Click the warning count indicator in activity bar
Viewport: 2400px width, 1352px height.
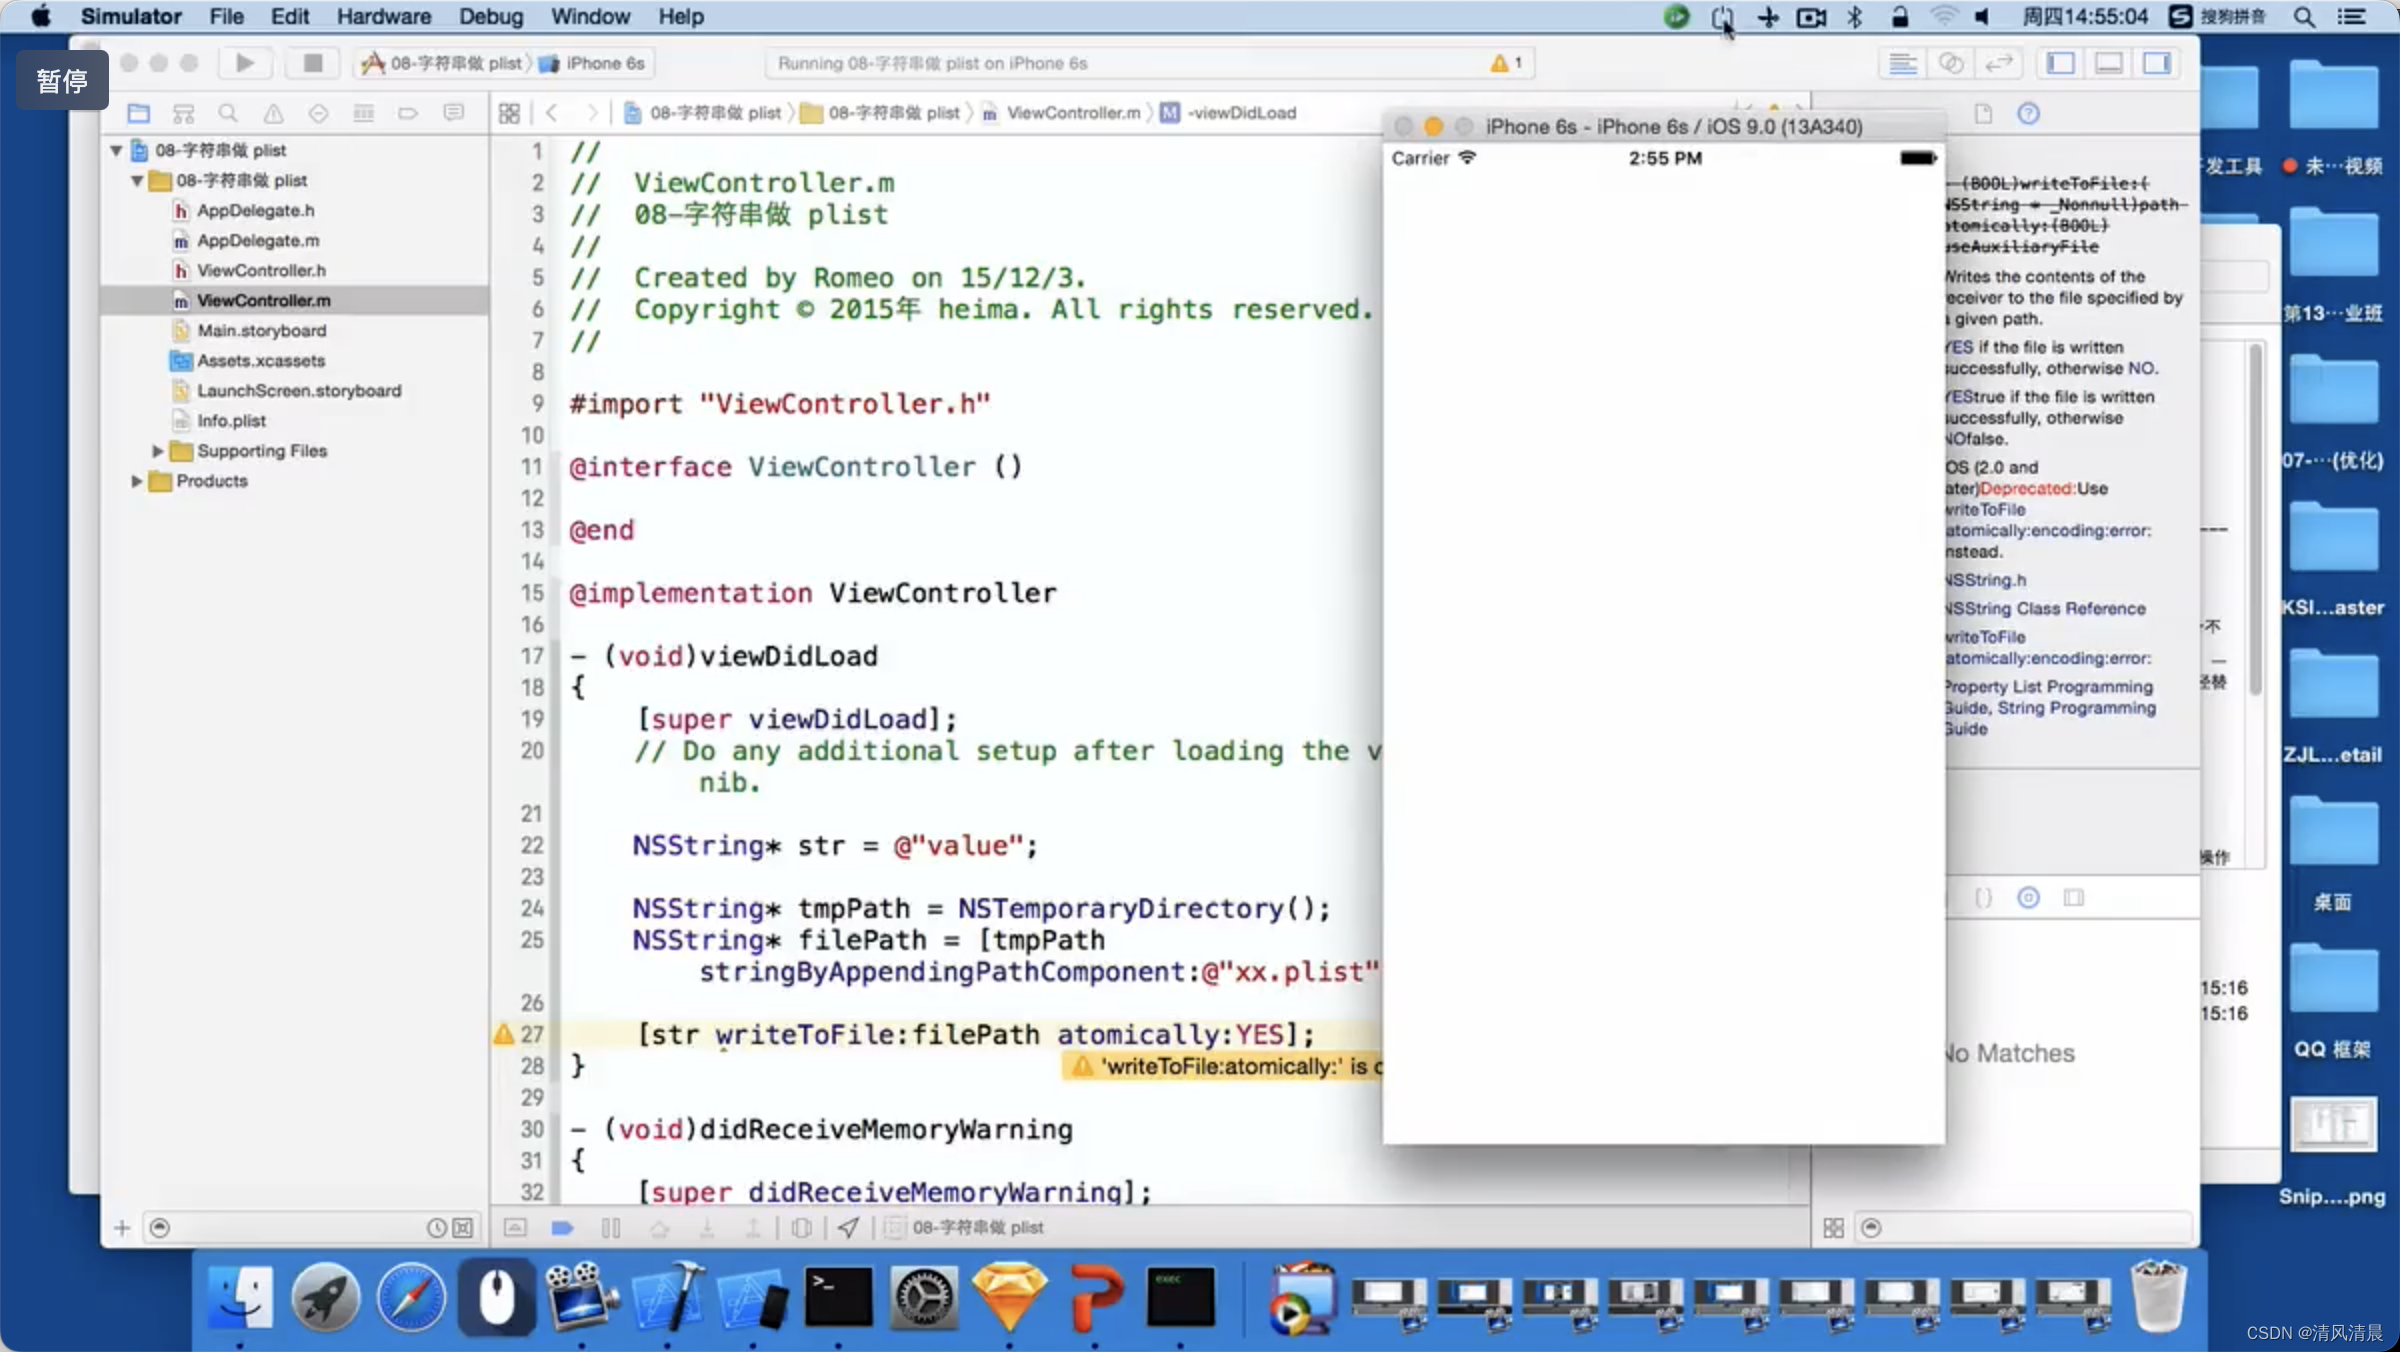(x=1506, y=63)
